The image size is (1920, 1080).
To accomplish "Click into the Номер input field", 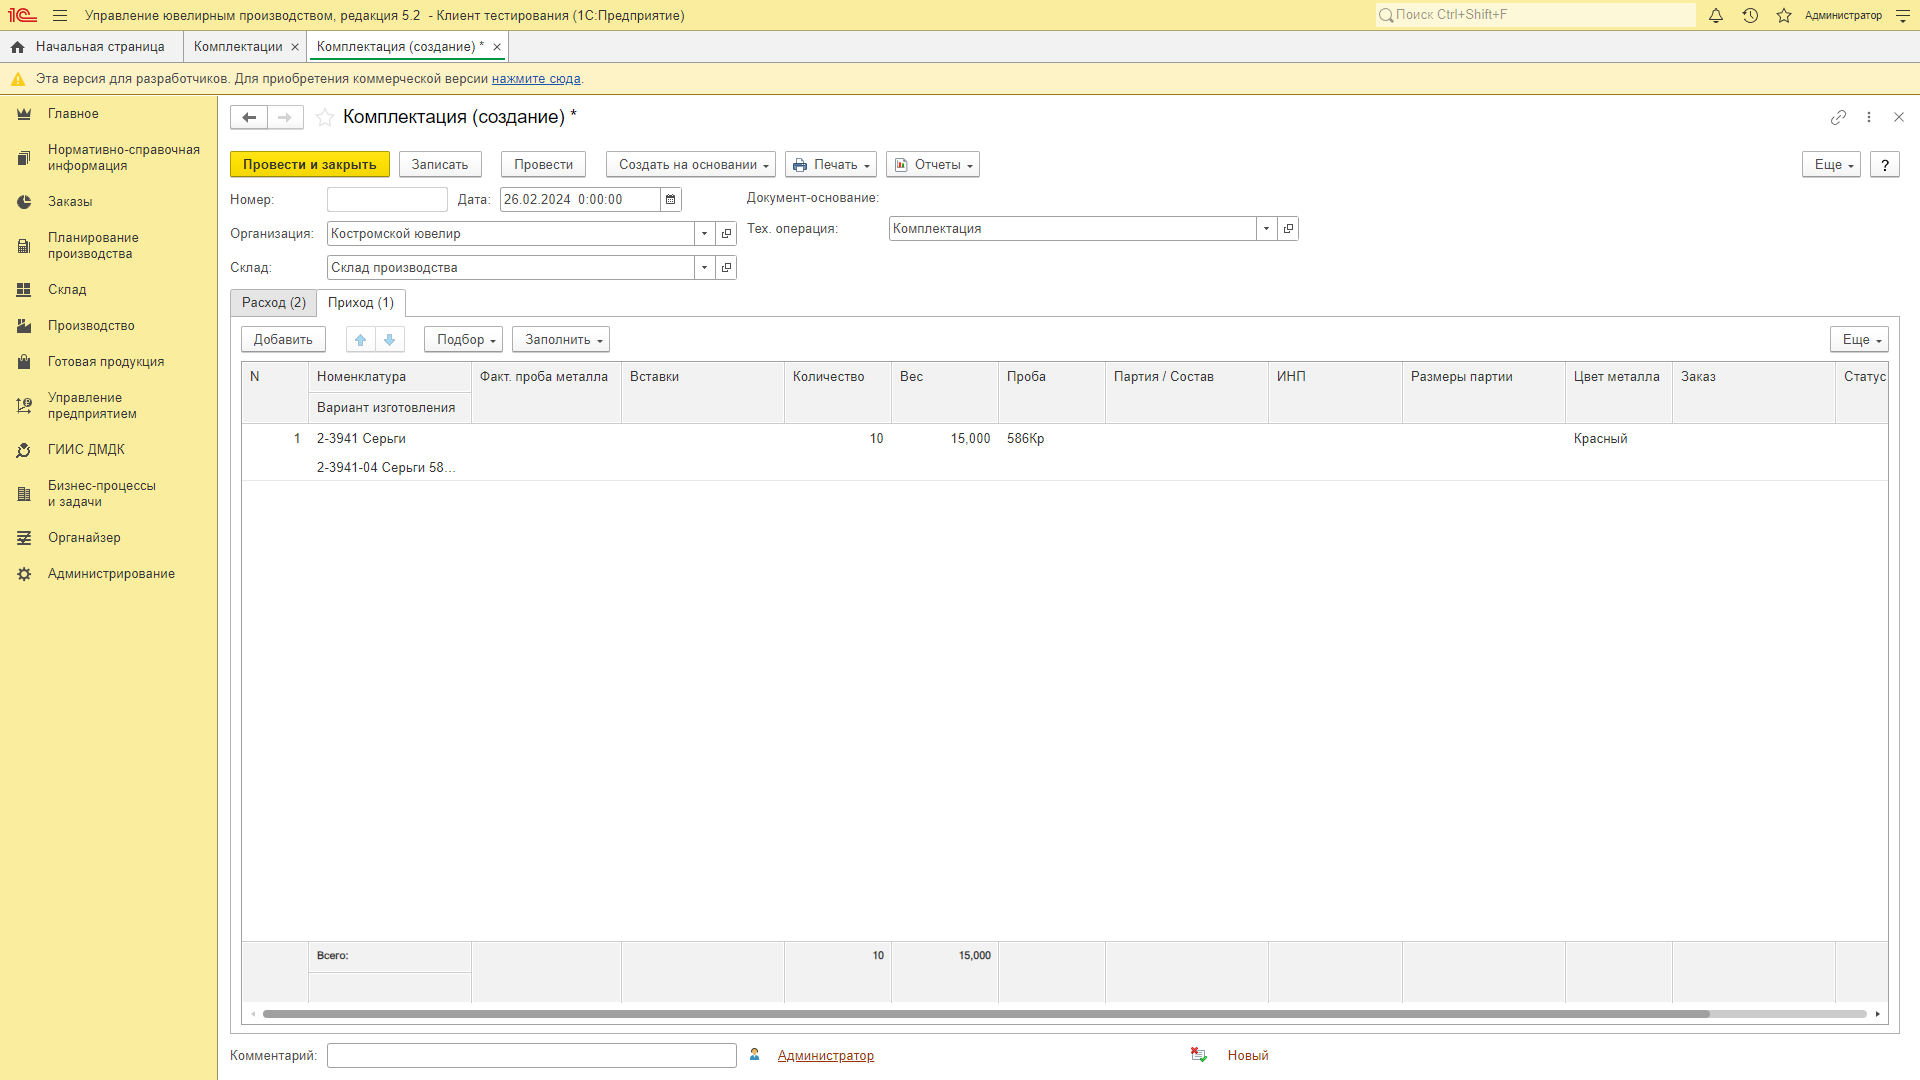I will pos(387,199).
